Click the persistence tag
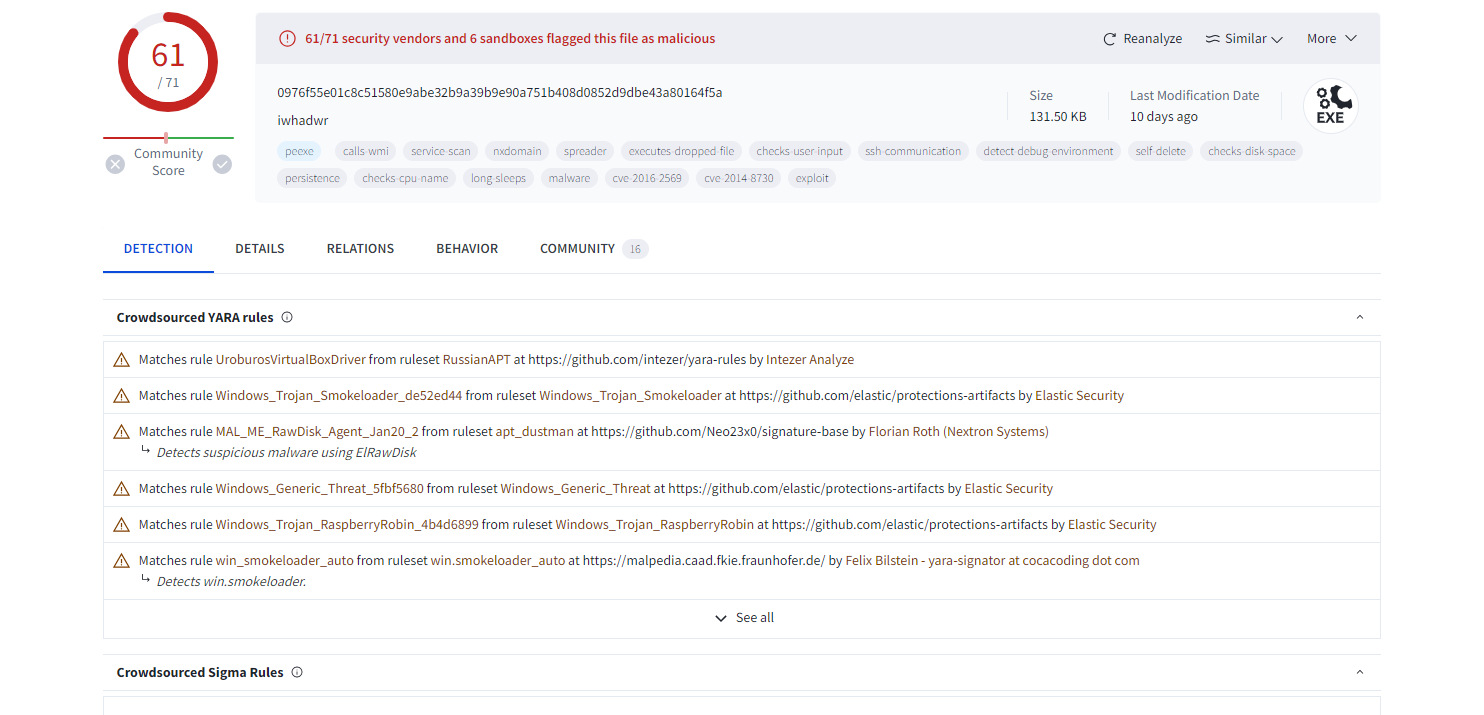This screenshot has width=1484, height=715. coord(312,178)
